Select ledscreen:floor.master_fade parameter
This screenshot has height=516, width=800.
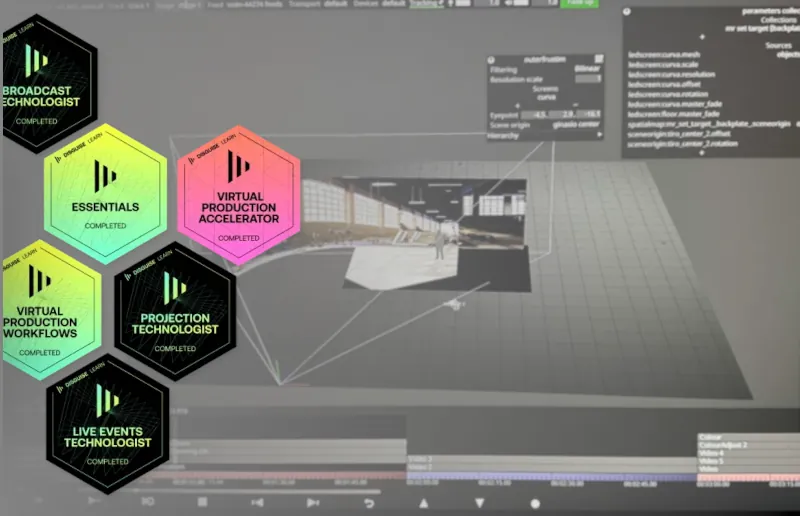coord(673,114)
